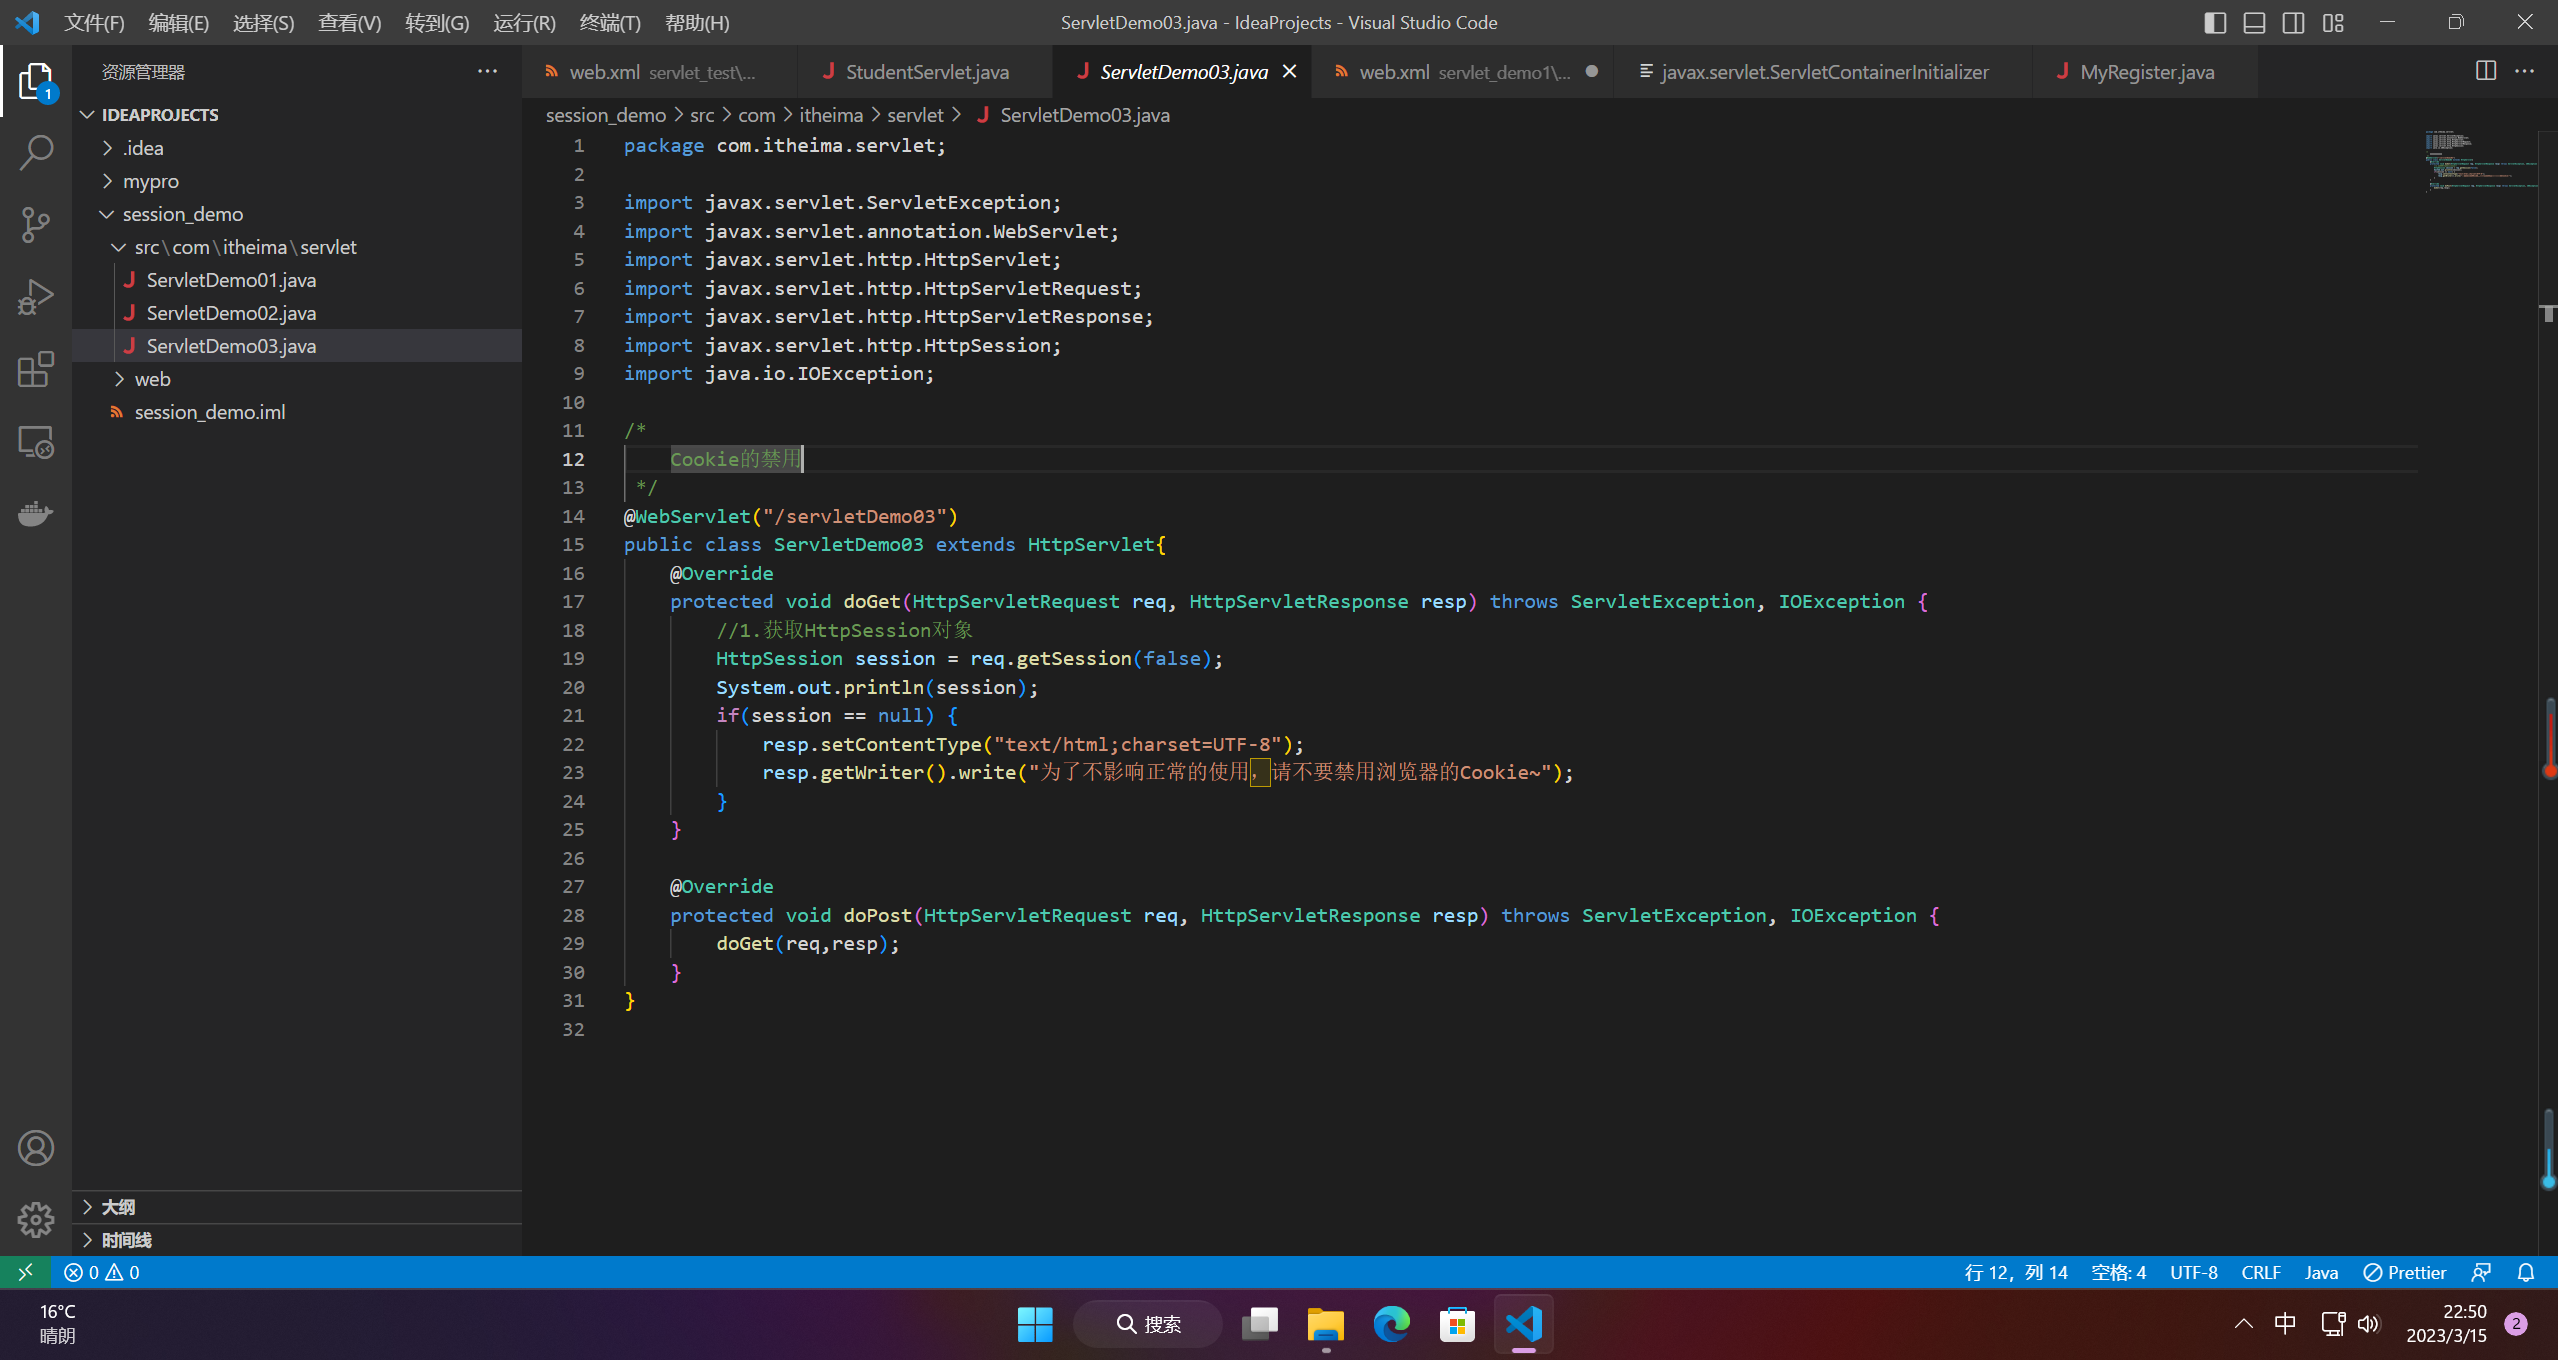
Task: Toggle the secondary side bar layout button
Action: [2293, 22]
